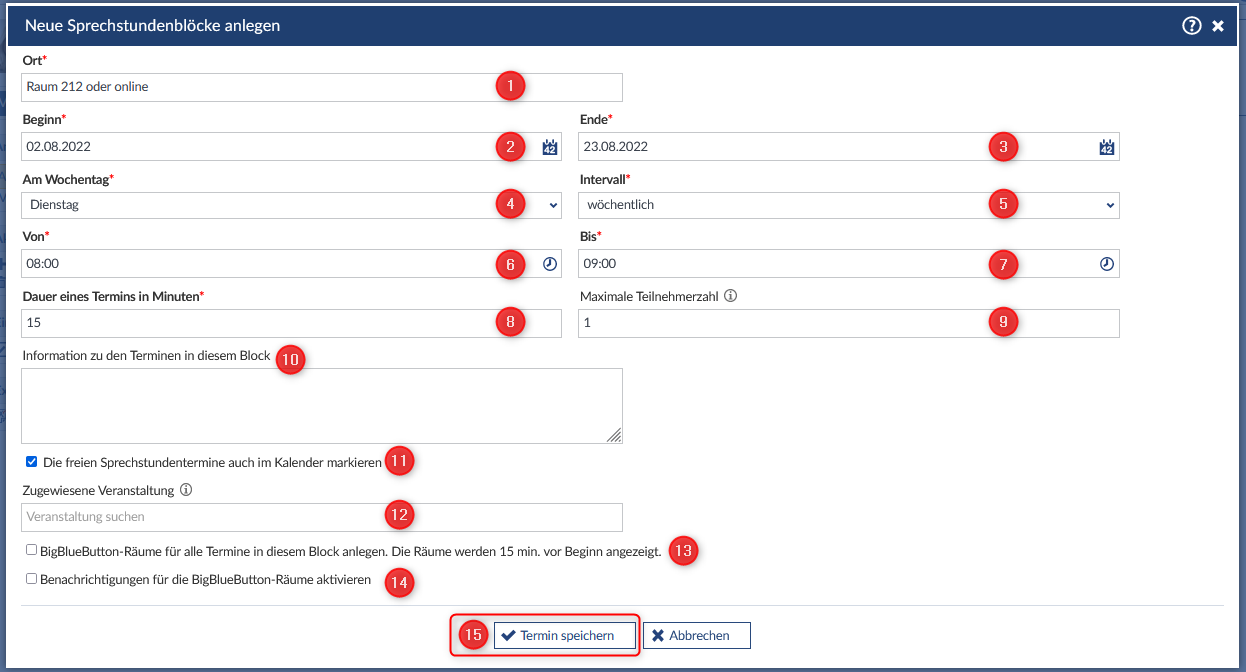Enable Benachrichtigungen für BigBlueButton-Räume checkbox
This screenshot has width=1246, height=672.
[x=32, y=579]
